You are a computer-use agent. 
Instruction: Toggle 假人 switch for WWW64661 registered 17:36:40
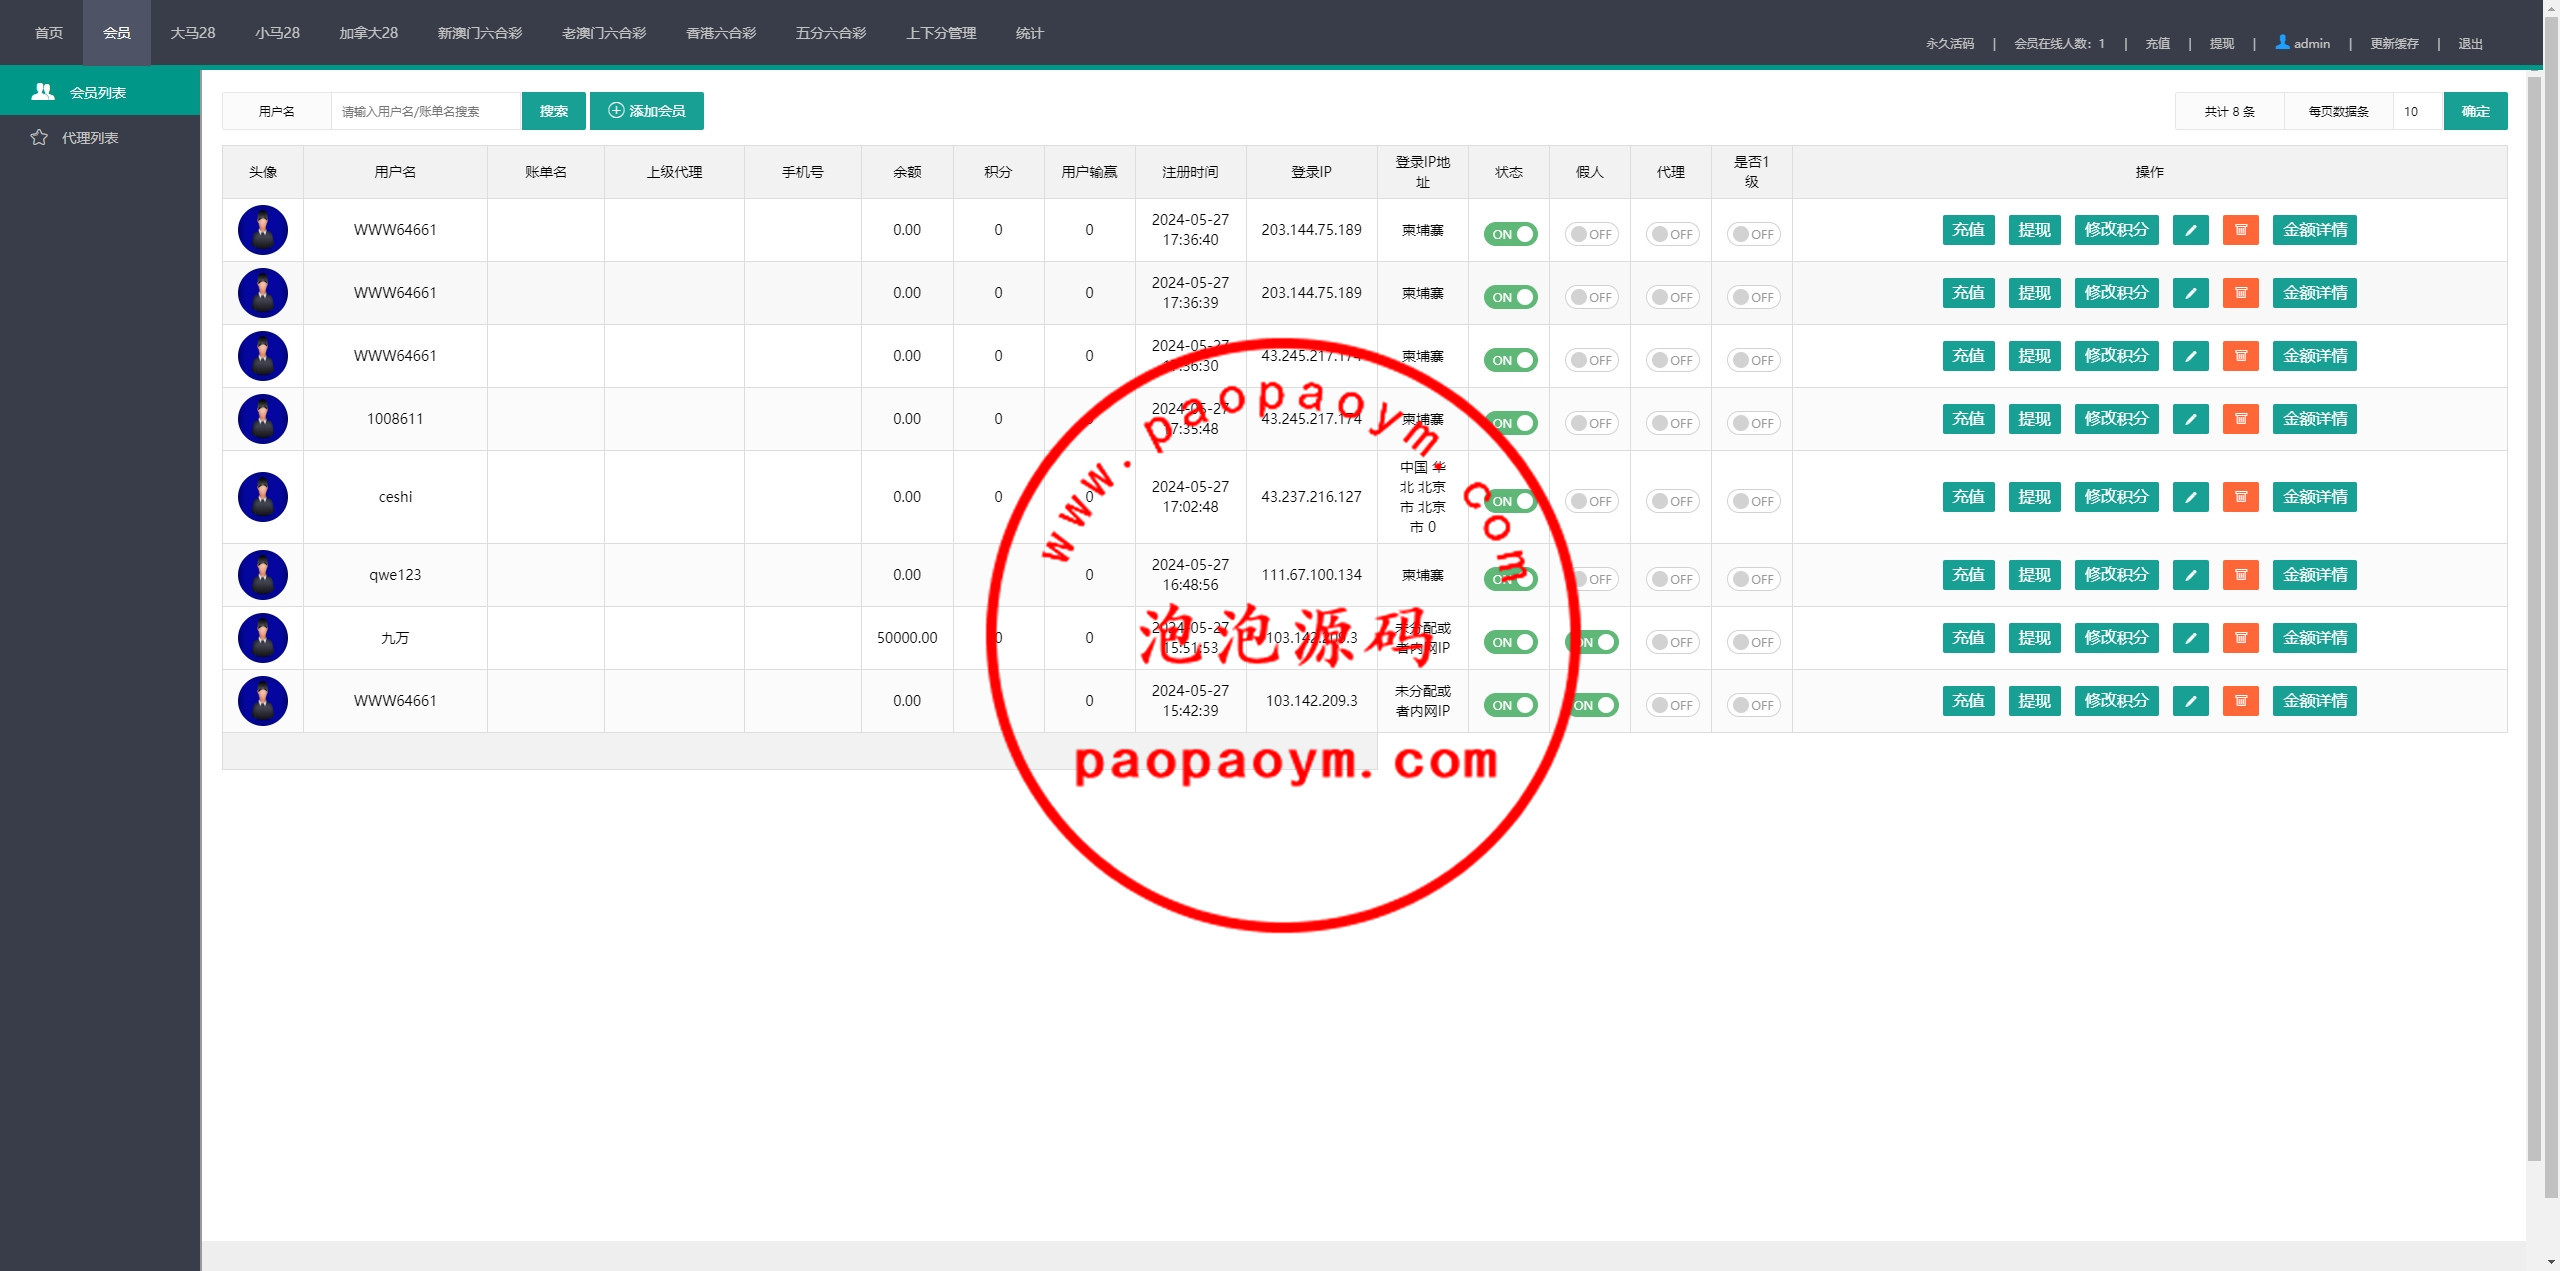coord(1591,234)
